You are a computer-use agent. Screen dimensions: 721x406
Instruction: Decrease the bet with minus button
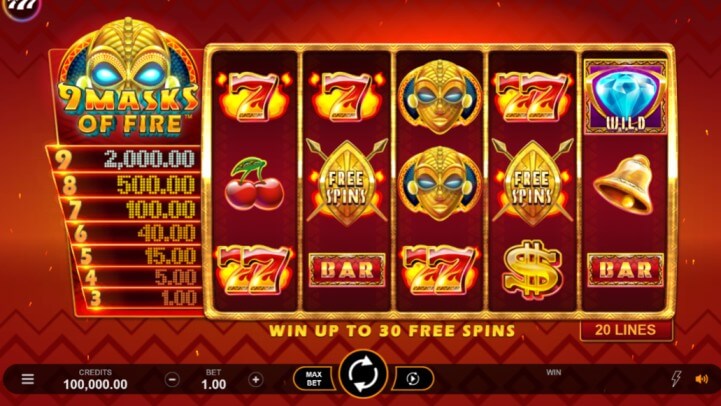point(172,379)
